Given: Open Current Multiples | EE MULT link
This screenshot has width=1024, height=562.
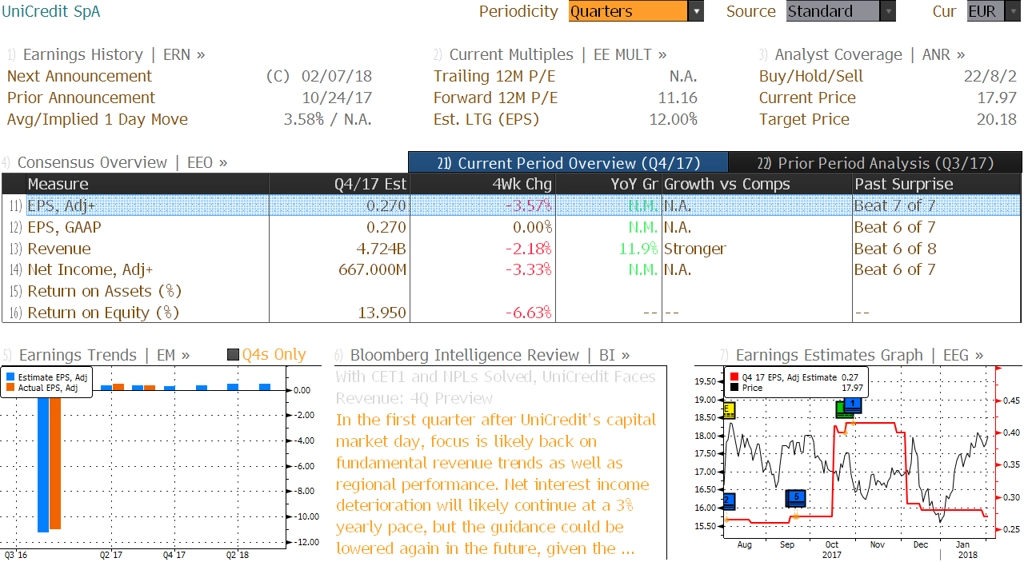Looking at the screenshot, I should tap(558, 55).
